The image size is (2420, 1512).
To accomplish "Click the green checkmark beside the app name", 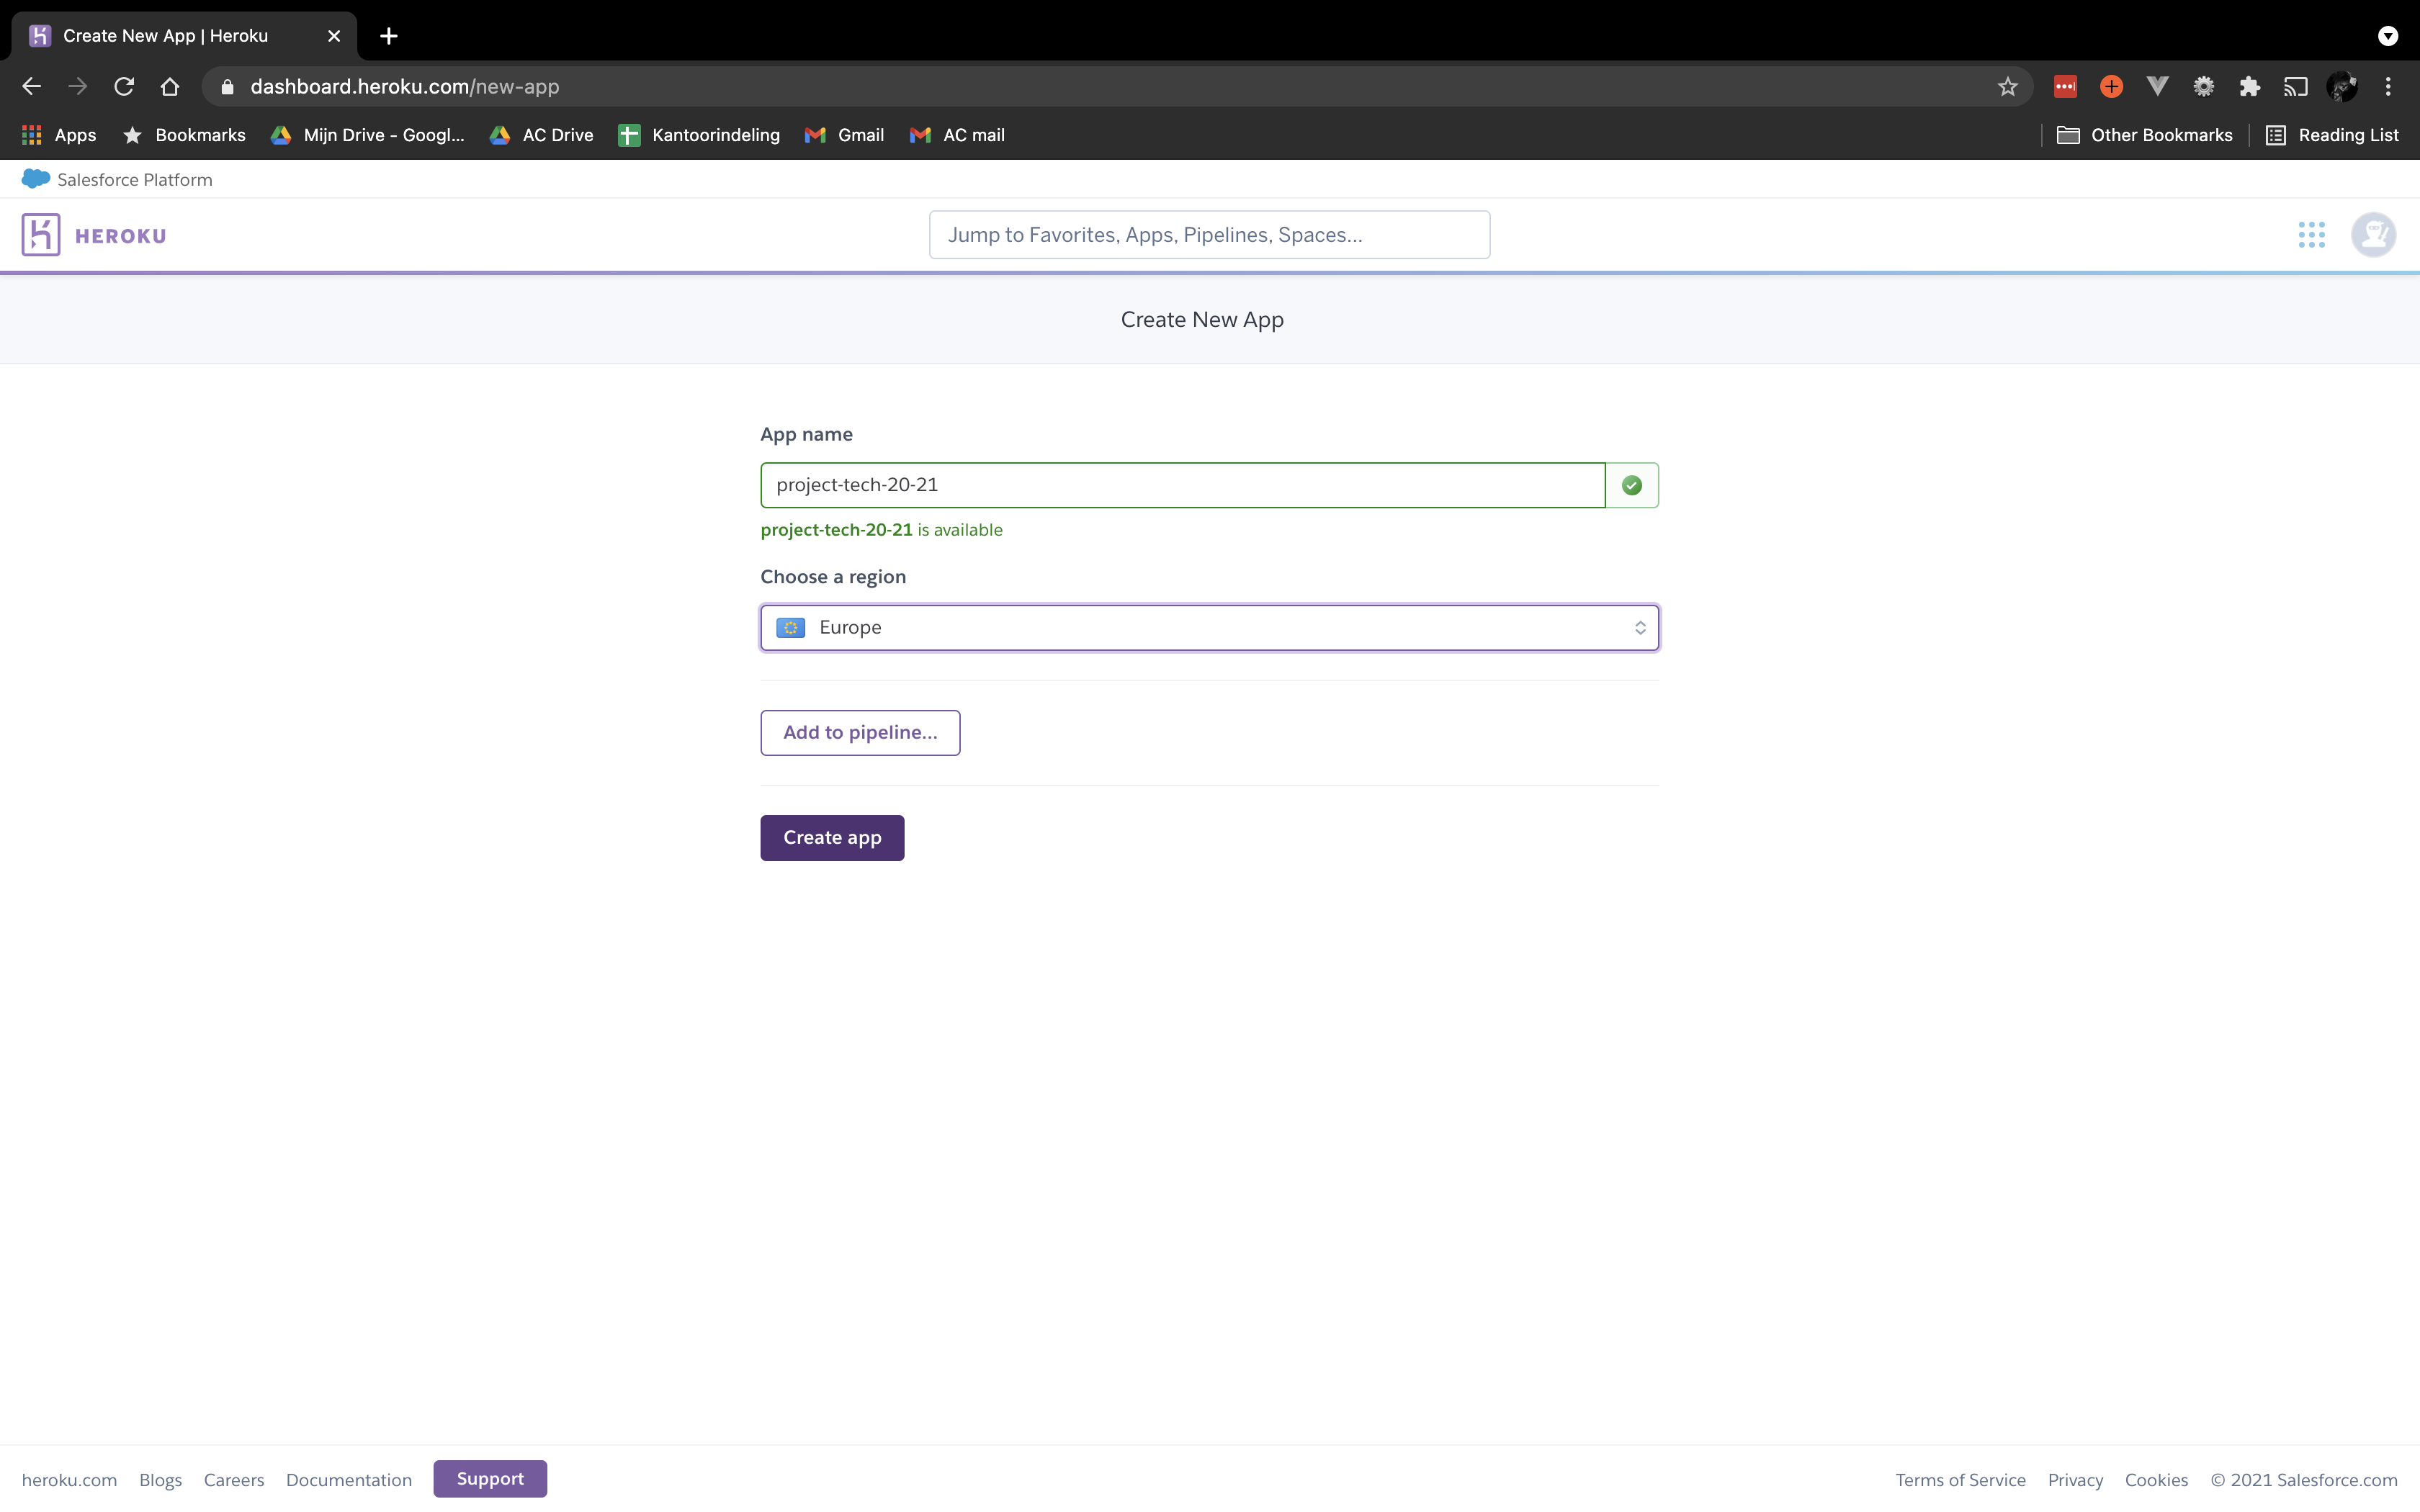I will [1631, 484].
